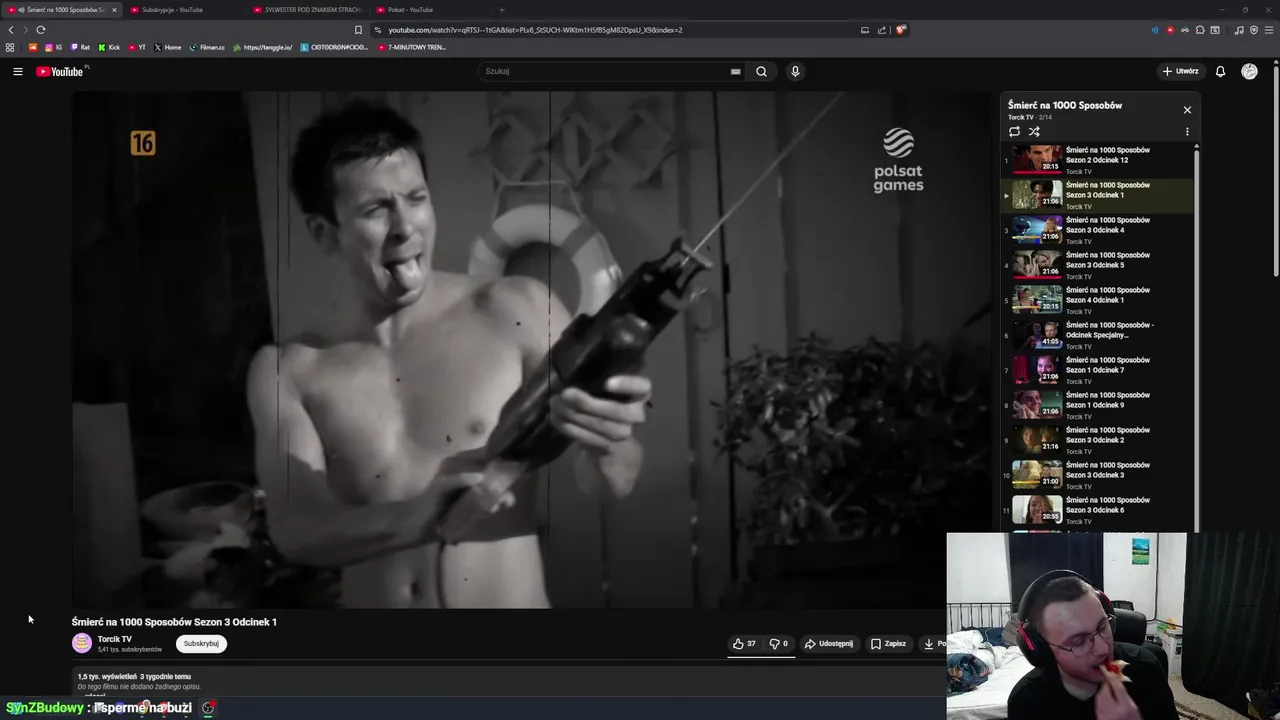Image resolution: width=1280 pixels, height=720 pixels.
Task: Click the page vertical scrollbar
Action: point(1275,170)
